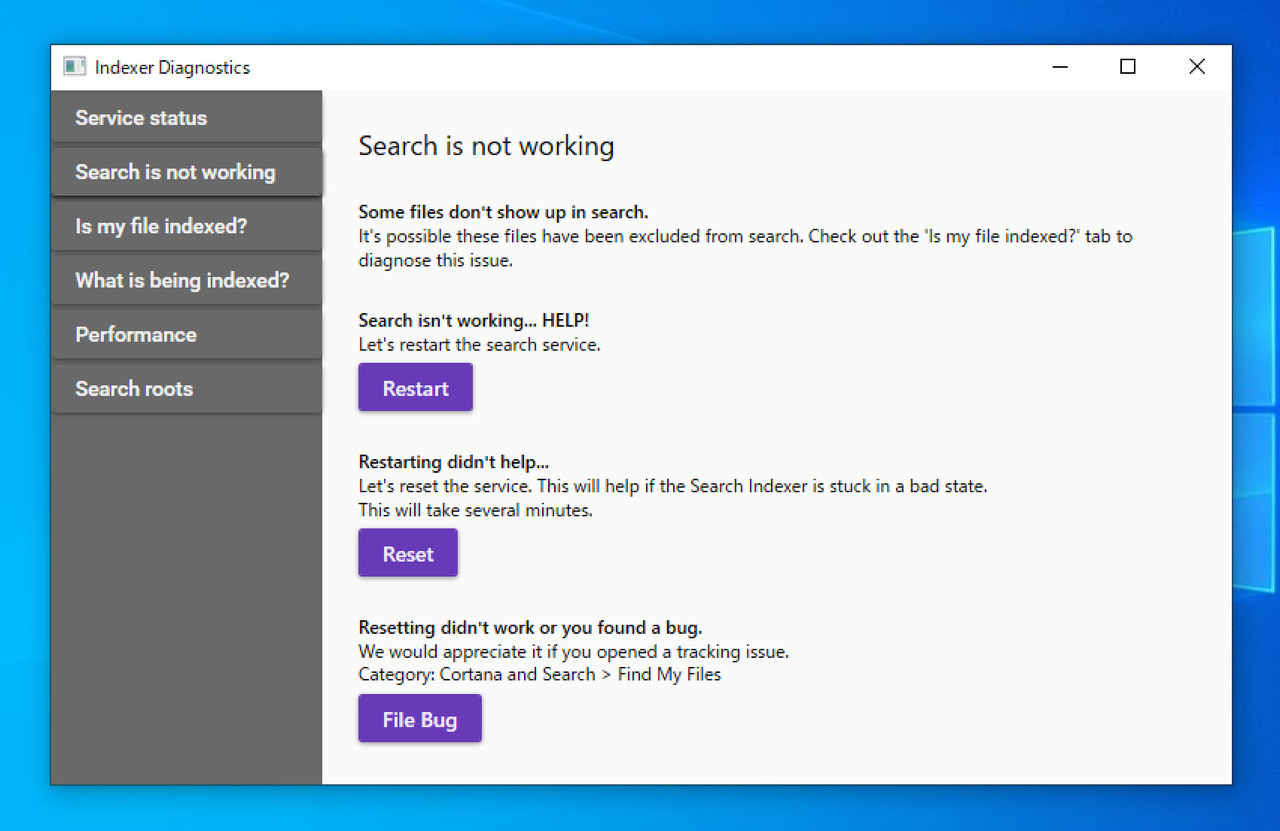This screenshot has height=831, width=1280.
Task: Click the 'Search isn't working... HELP!' heading
Action: tap(474, 320)
